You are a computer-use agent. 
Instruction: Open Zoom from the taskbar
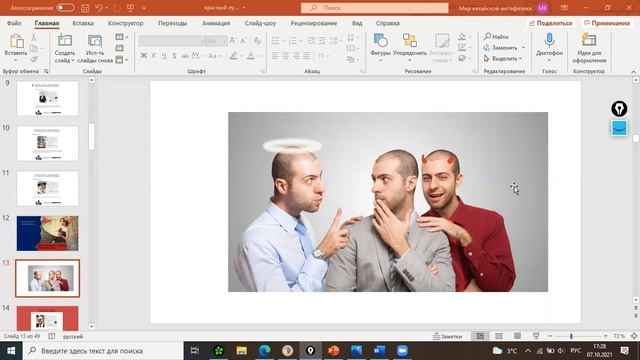402,351
